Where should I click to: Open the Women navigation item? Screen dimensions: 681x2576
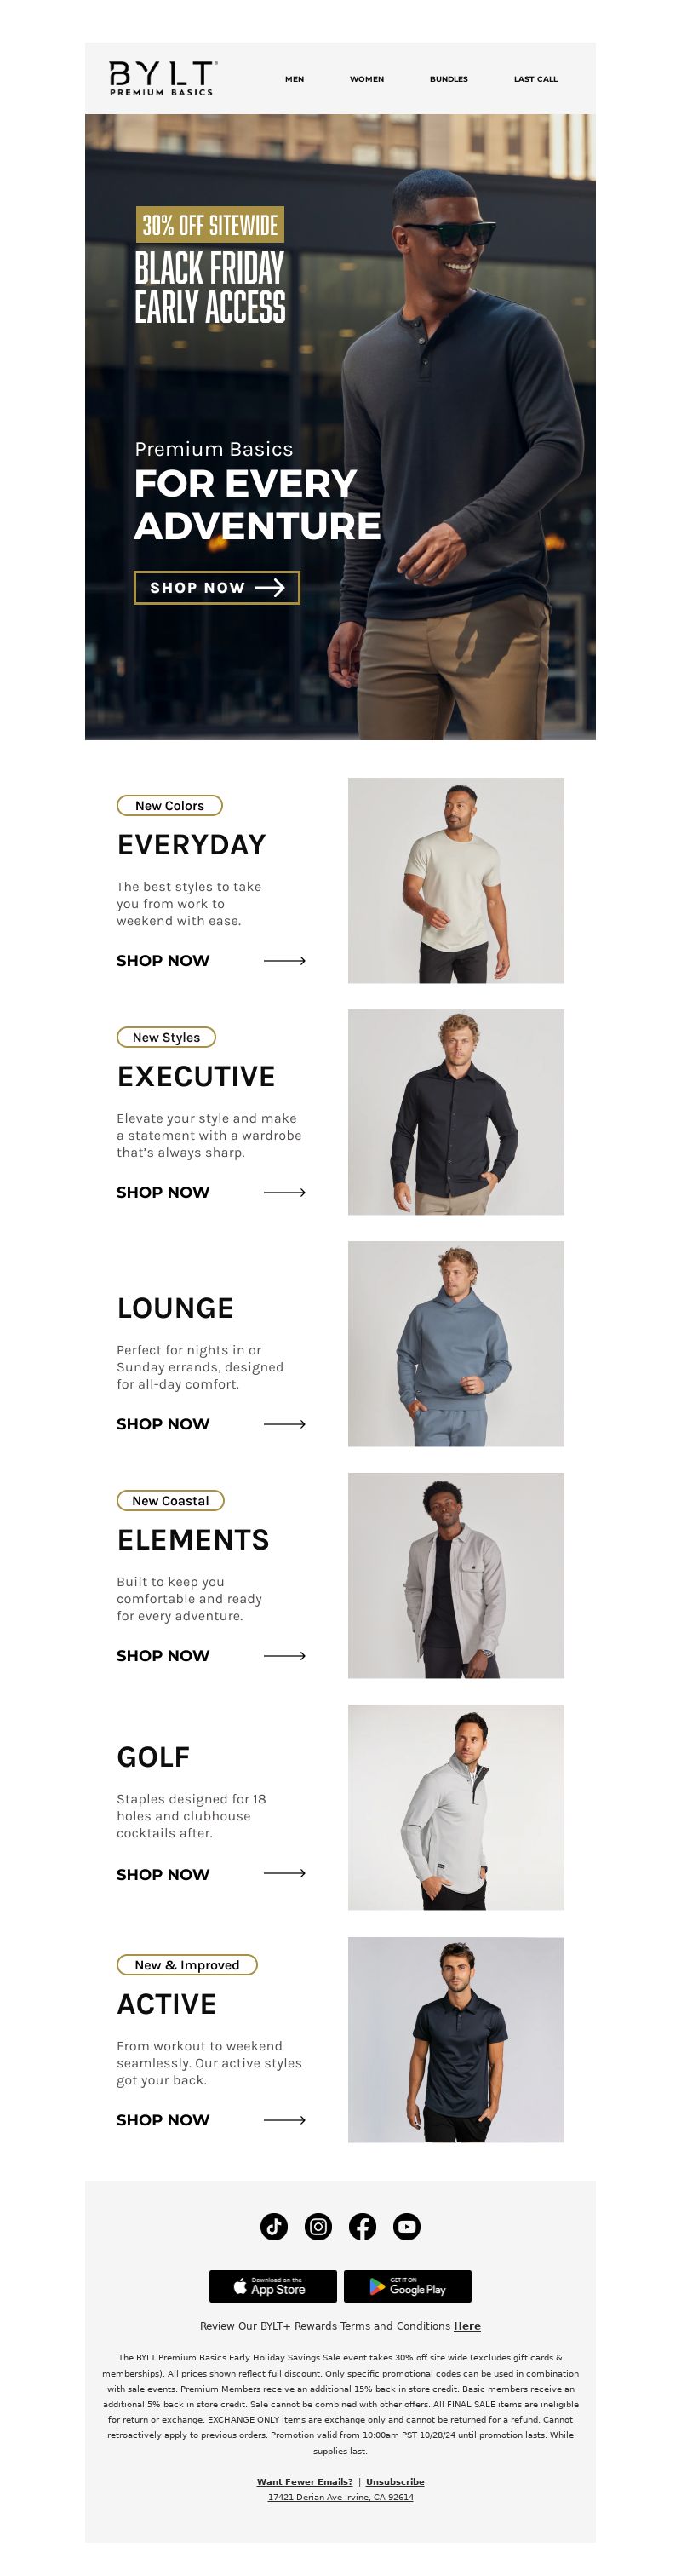367,79
